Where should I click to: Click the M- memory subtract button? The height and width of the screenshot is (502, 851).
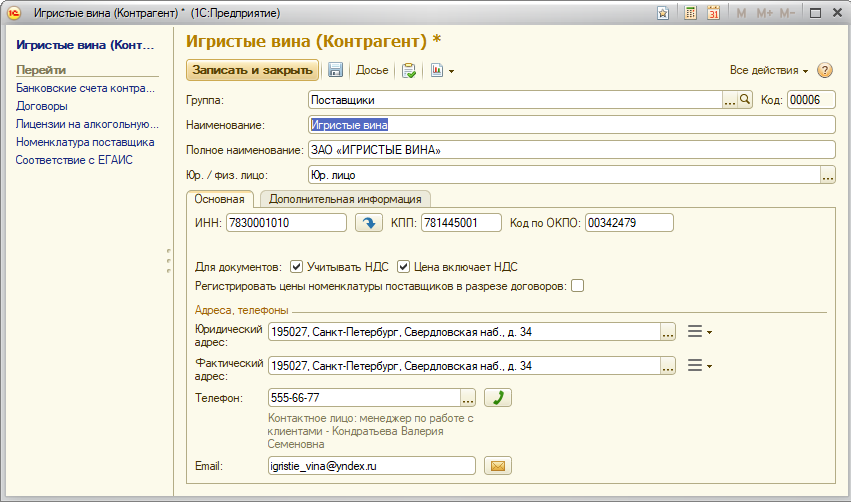click(x=787, y=13)
